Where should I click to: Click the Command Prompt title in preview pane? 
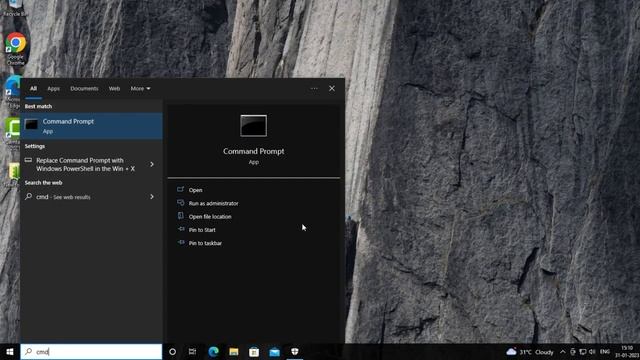tap(253, 151)
